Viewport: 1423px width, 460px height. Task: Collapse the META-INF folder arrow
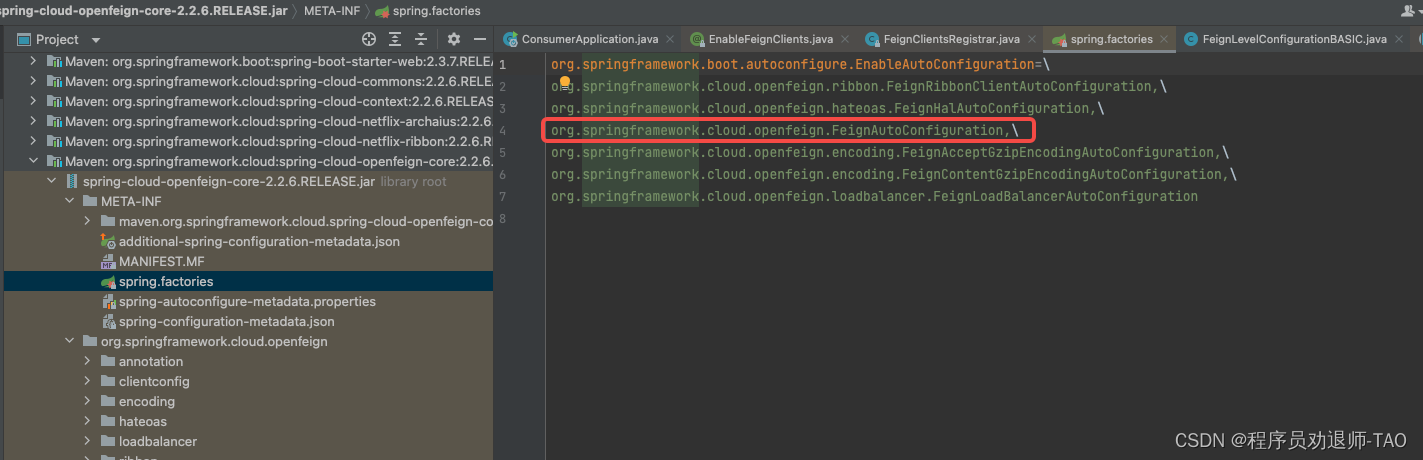click(x=69, y=202)
